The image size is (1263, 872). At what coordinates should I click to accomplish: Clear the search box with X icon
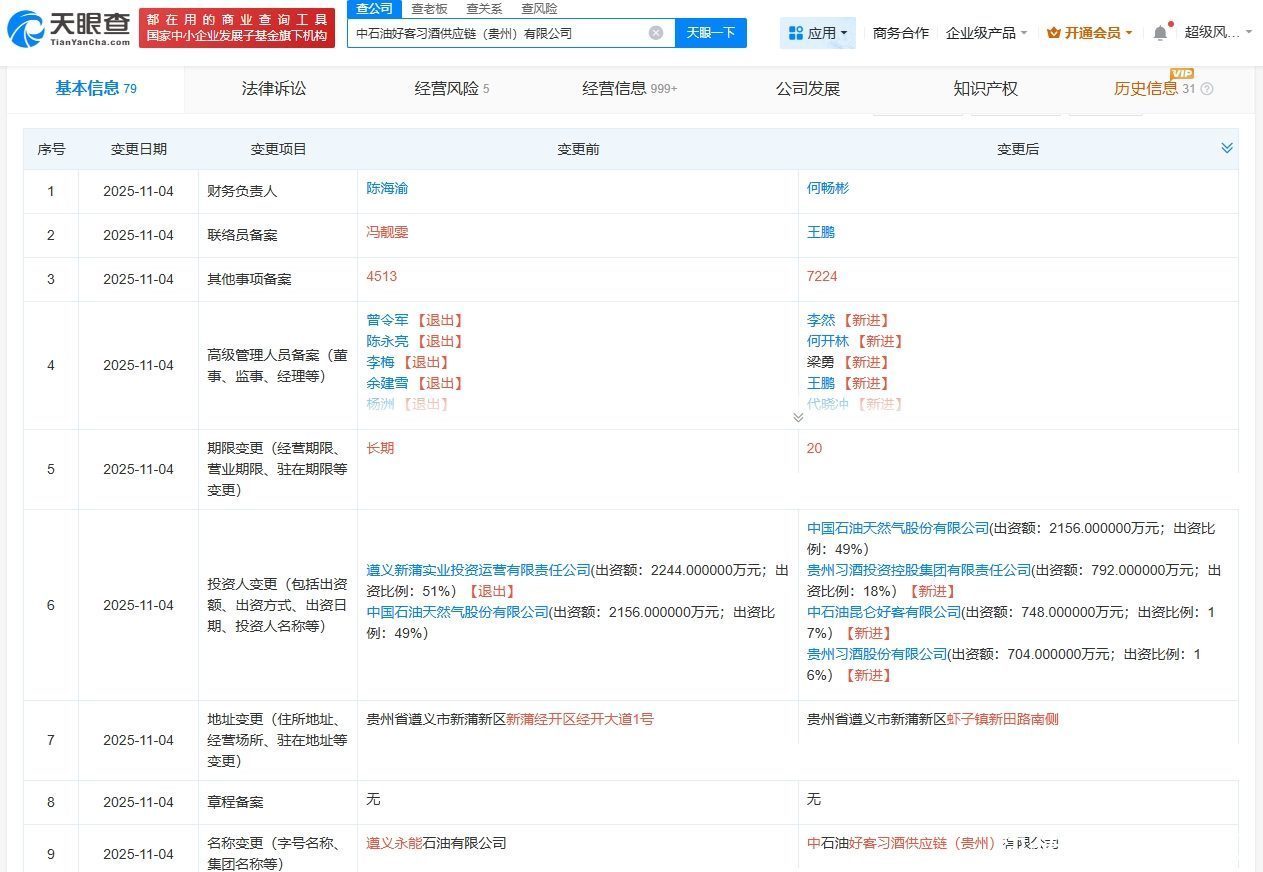coord(656,33)
